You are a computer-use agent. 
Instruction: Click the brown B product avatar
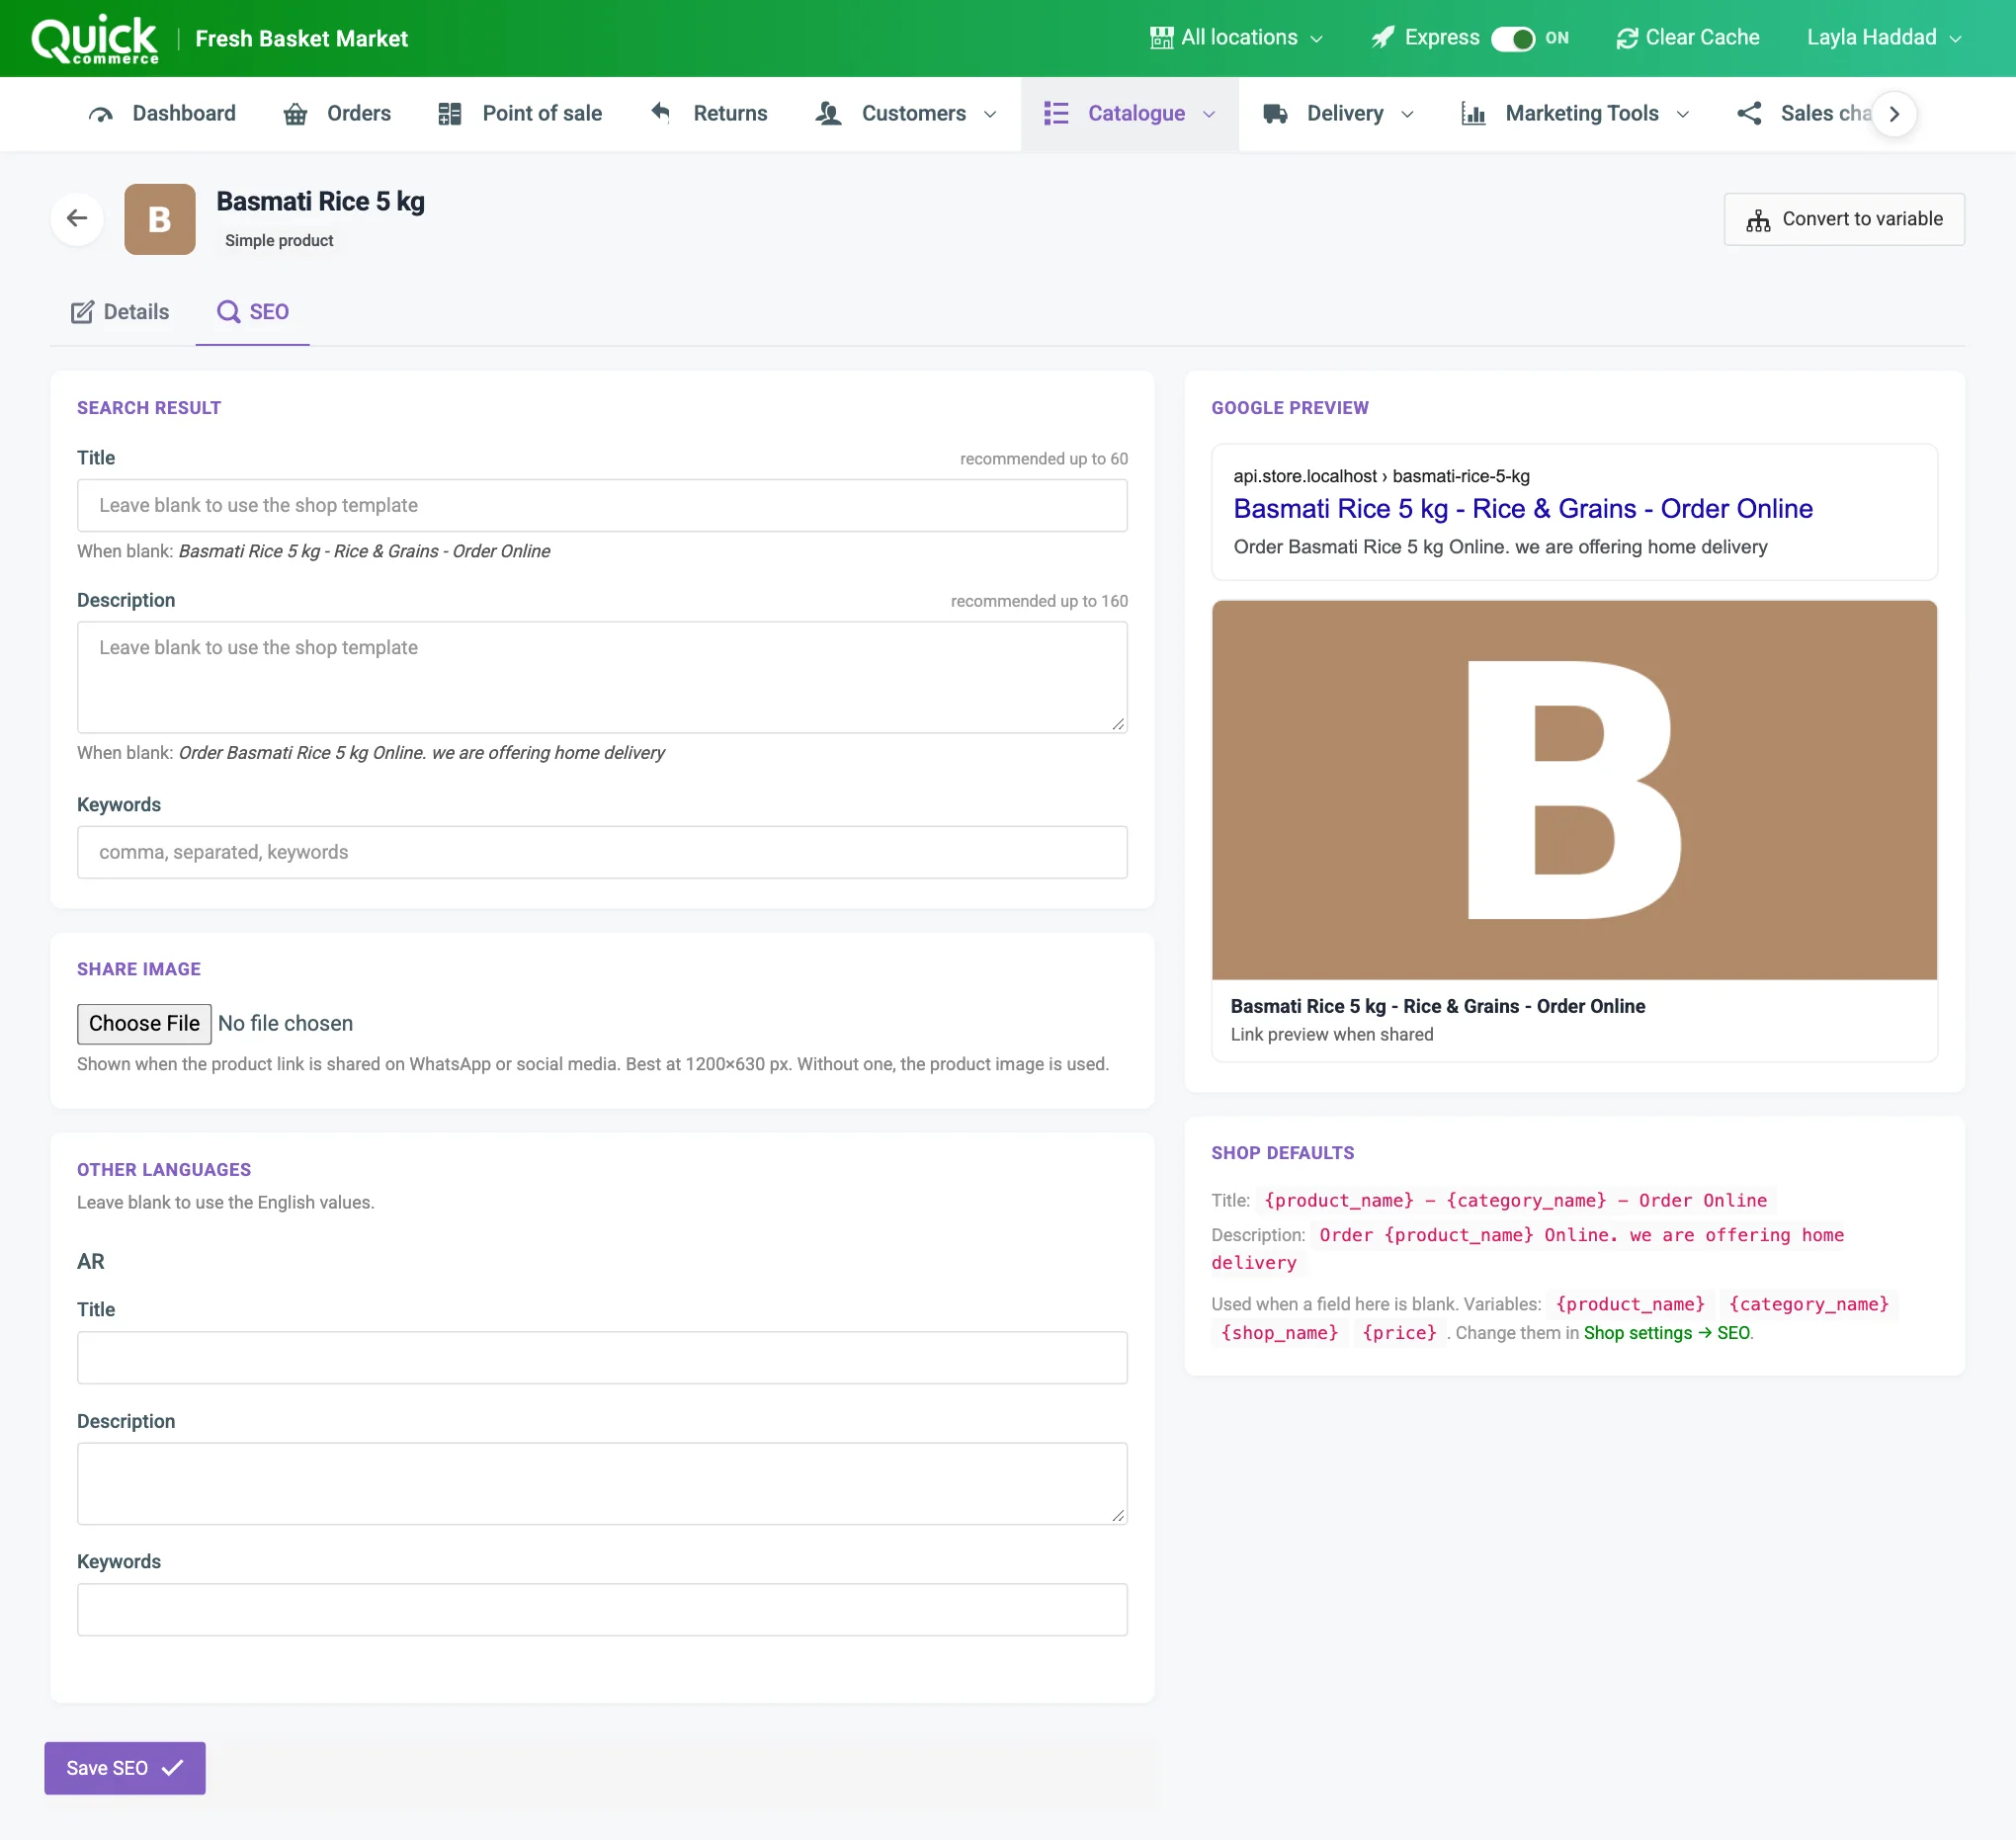point(160,219)
